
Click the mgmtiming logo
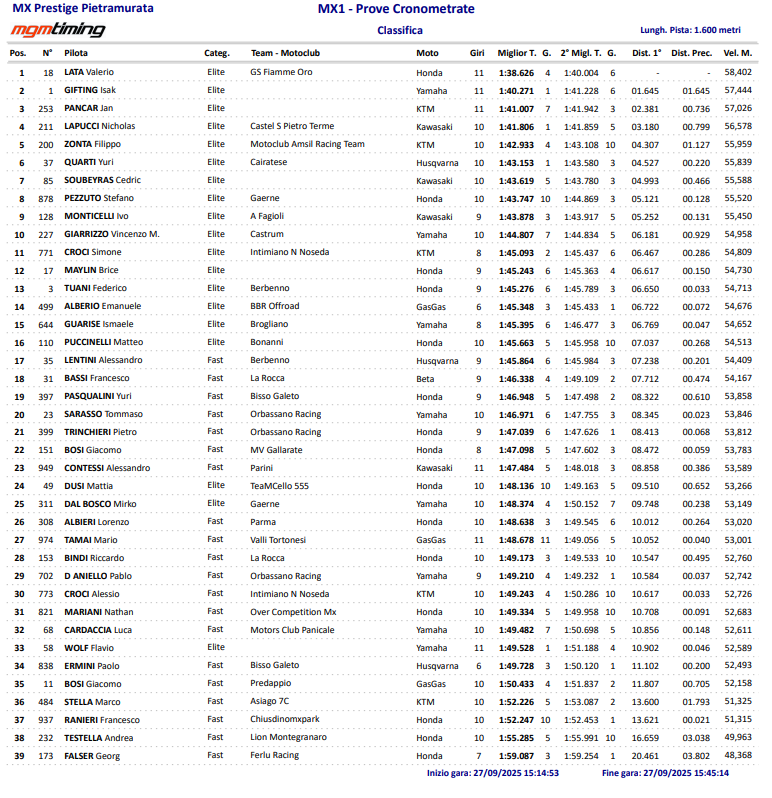[58, 30]
